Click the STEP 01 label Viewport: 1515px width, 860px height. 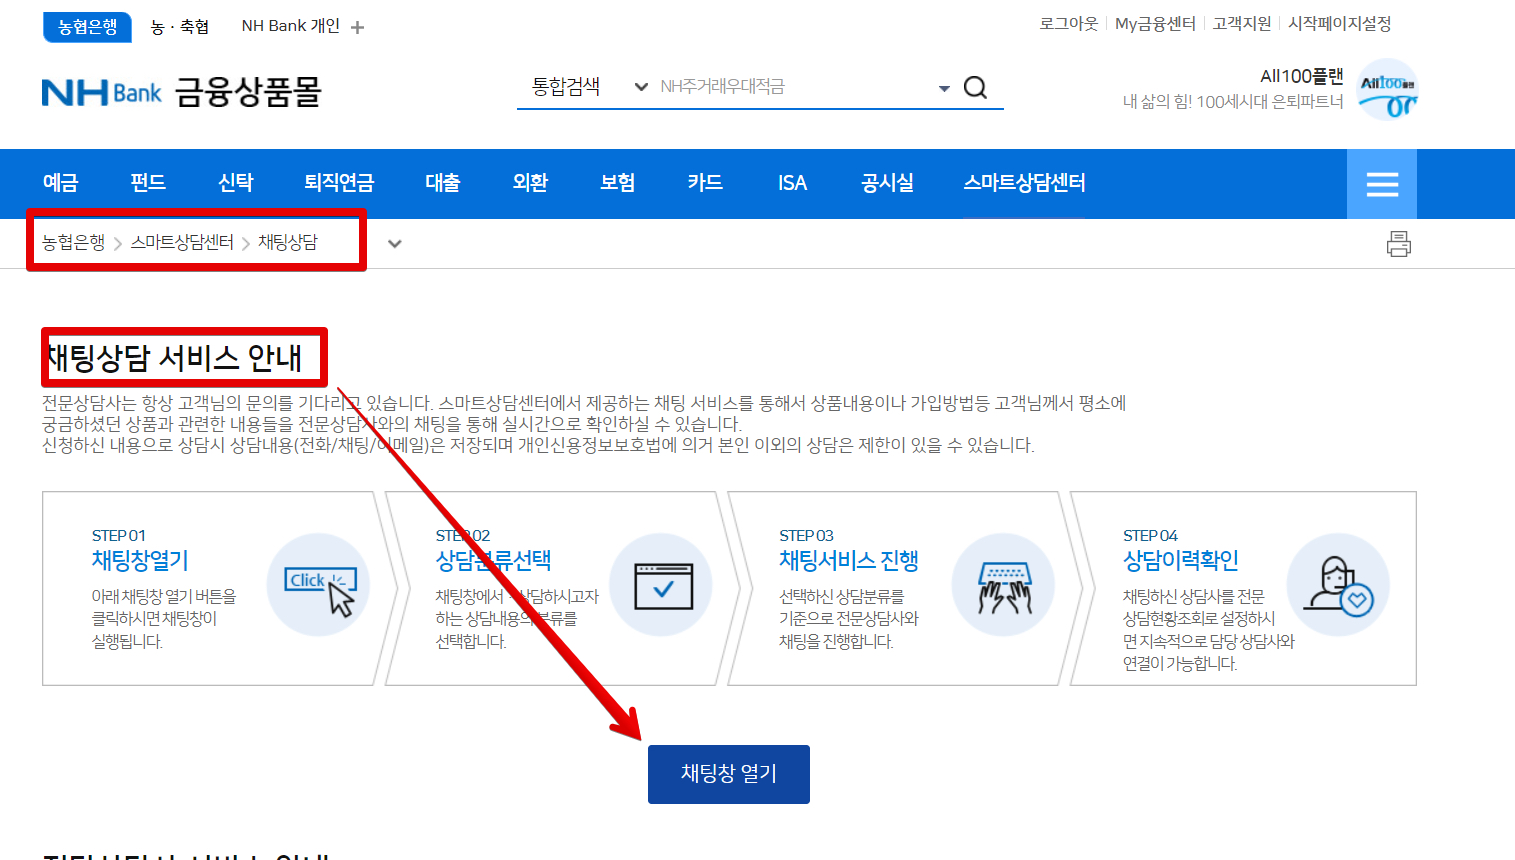118,536
